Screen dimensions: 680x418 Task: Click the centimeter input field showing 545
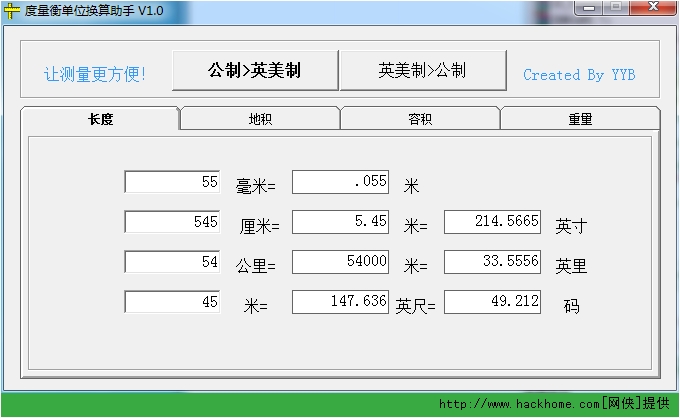[x=172, y=222]
